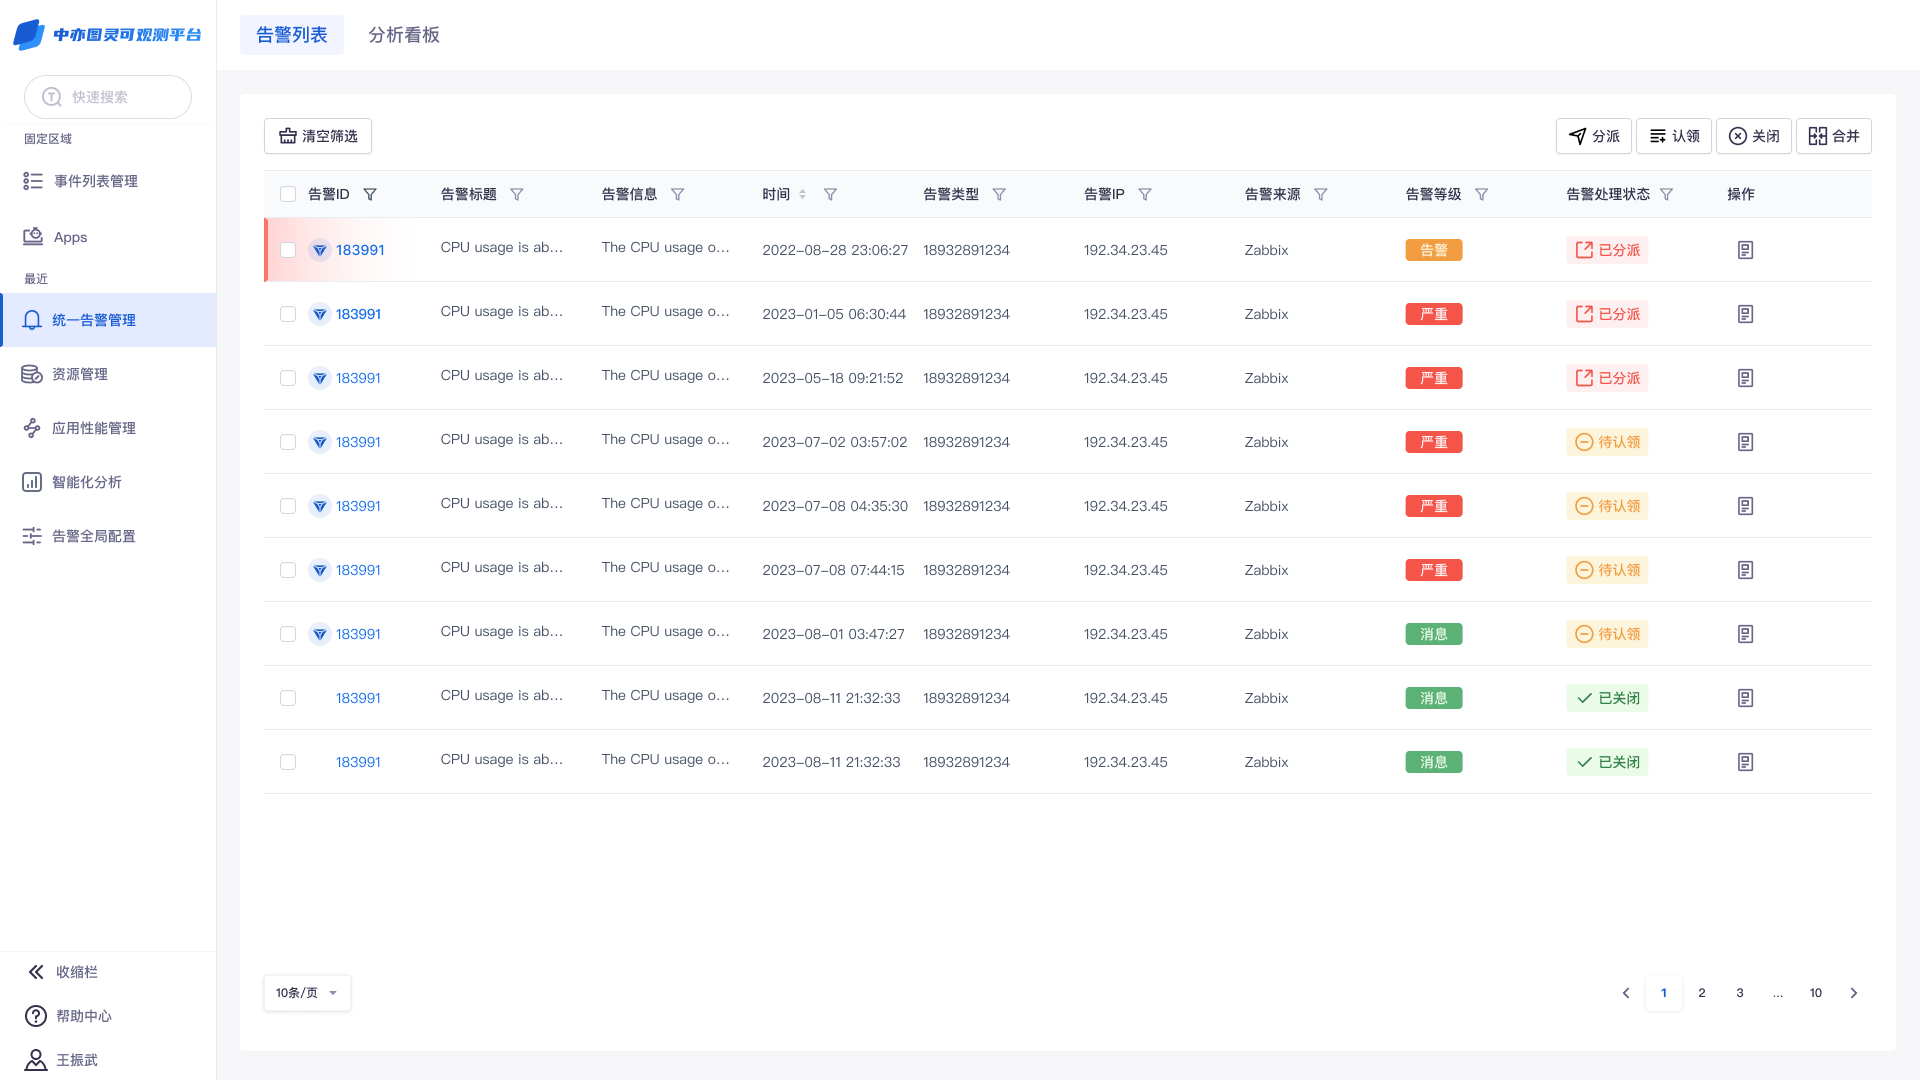Click the 收缩栏 collapse sidebar icon

click(x=36, y=972)
